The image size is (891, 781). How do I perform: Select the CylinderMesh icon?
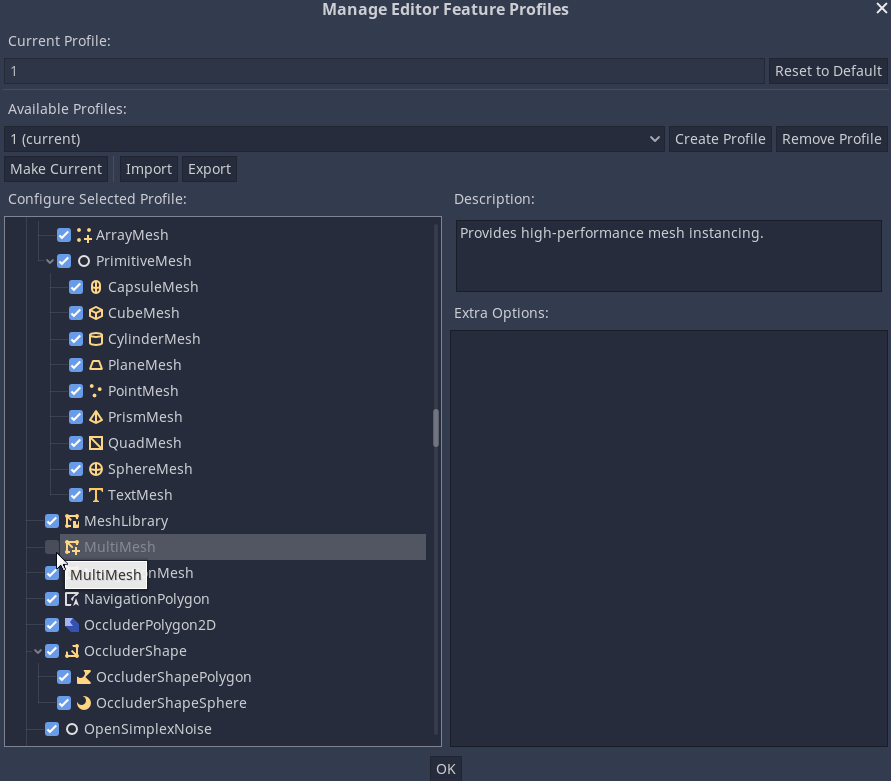click(95, 338)
